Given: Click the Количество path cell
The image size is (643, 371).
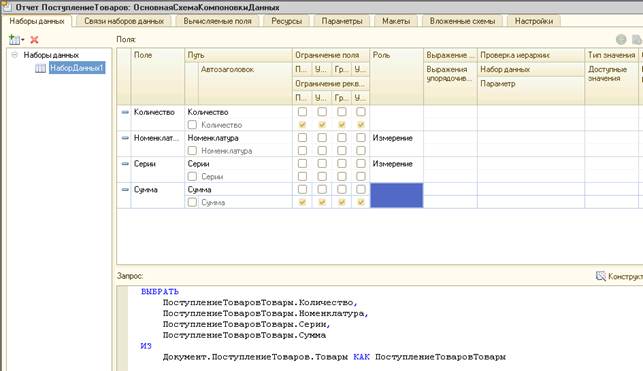Looking at the screenshot, I should click(238, 112).
